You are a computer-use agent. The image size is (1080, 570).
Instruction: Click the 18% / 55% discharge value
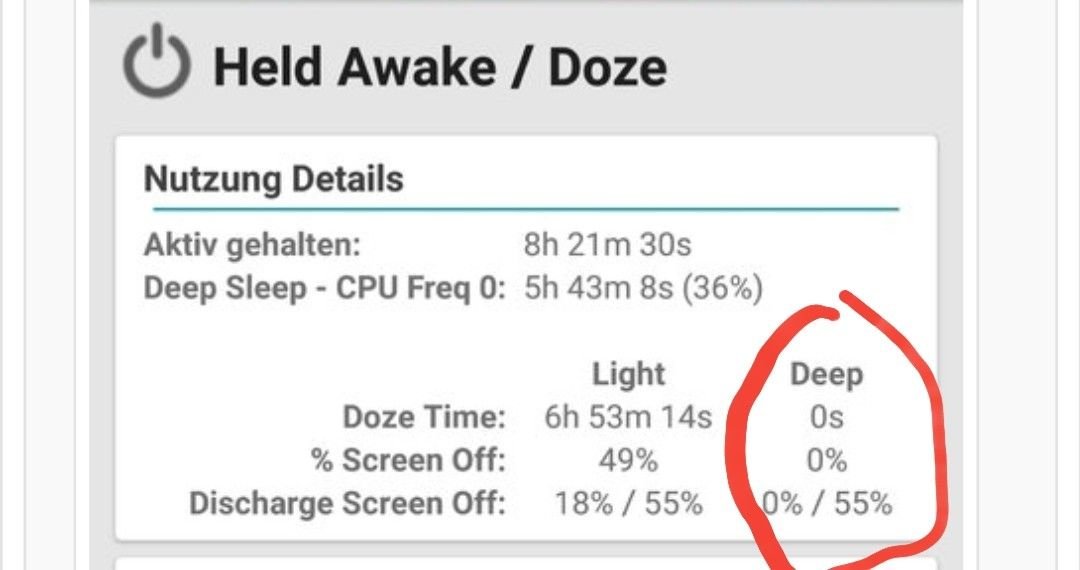point(629,503)
